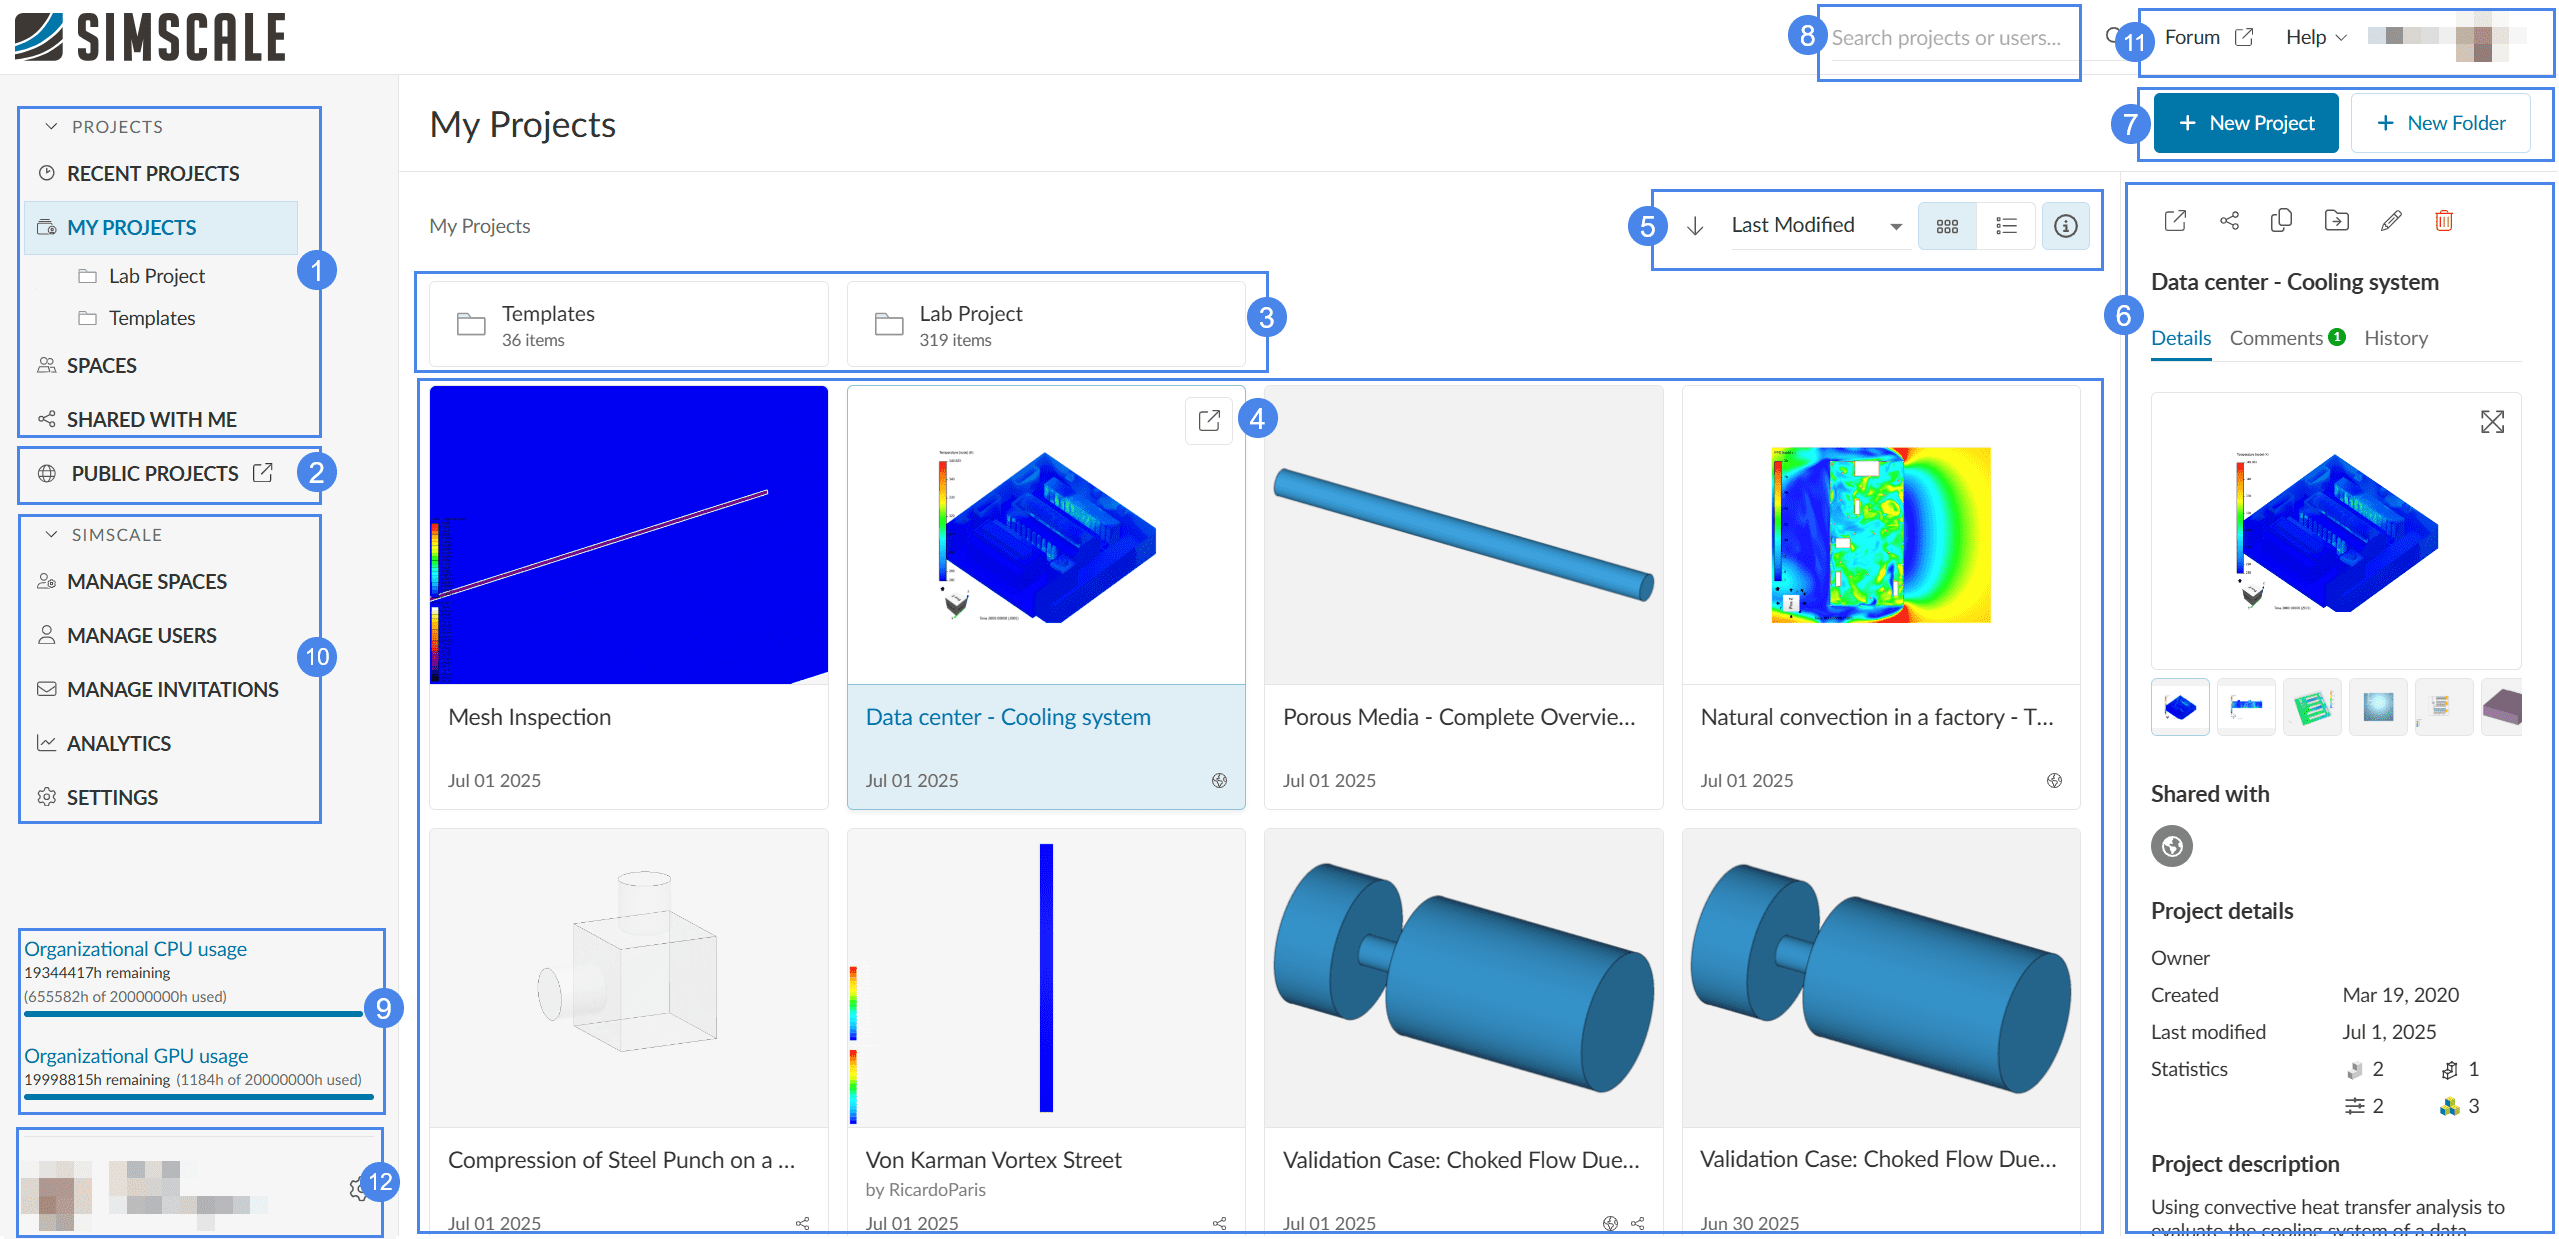Open the Organizational CPU usage link
Screen dimensions: 2559x1239
[135, 949]
